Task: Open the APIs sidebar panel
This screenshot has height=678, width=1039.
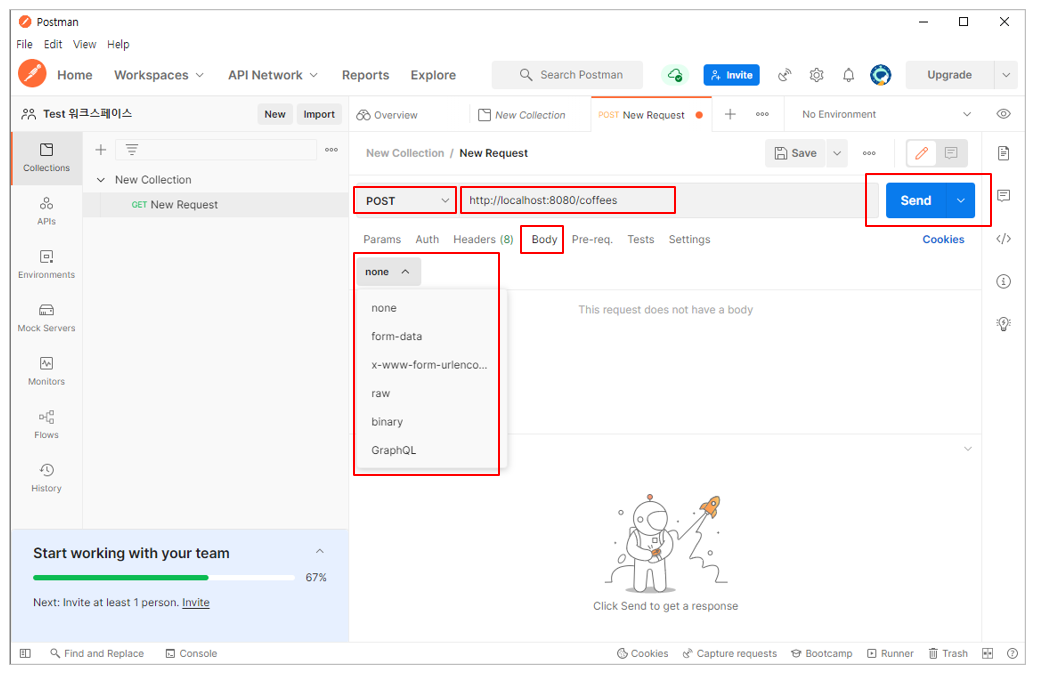Action: (x=46, y=211)
